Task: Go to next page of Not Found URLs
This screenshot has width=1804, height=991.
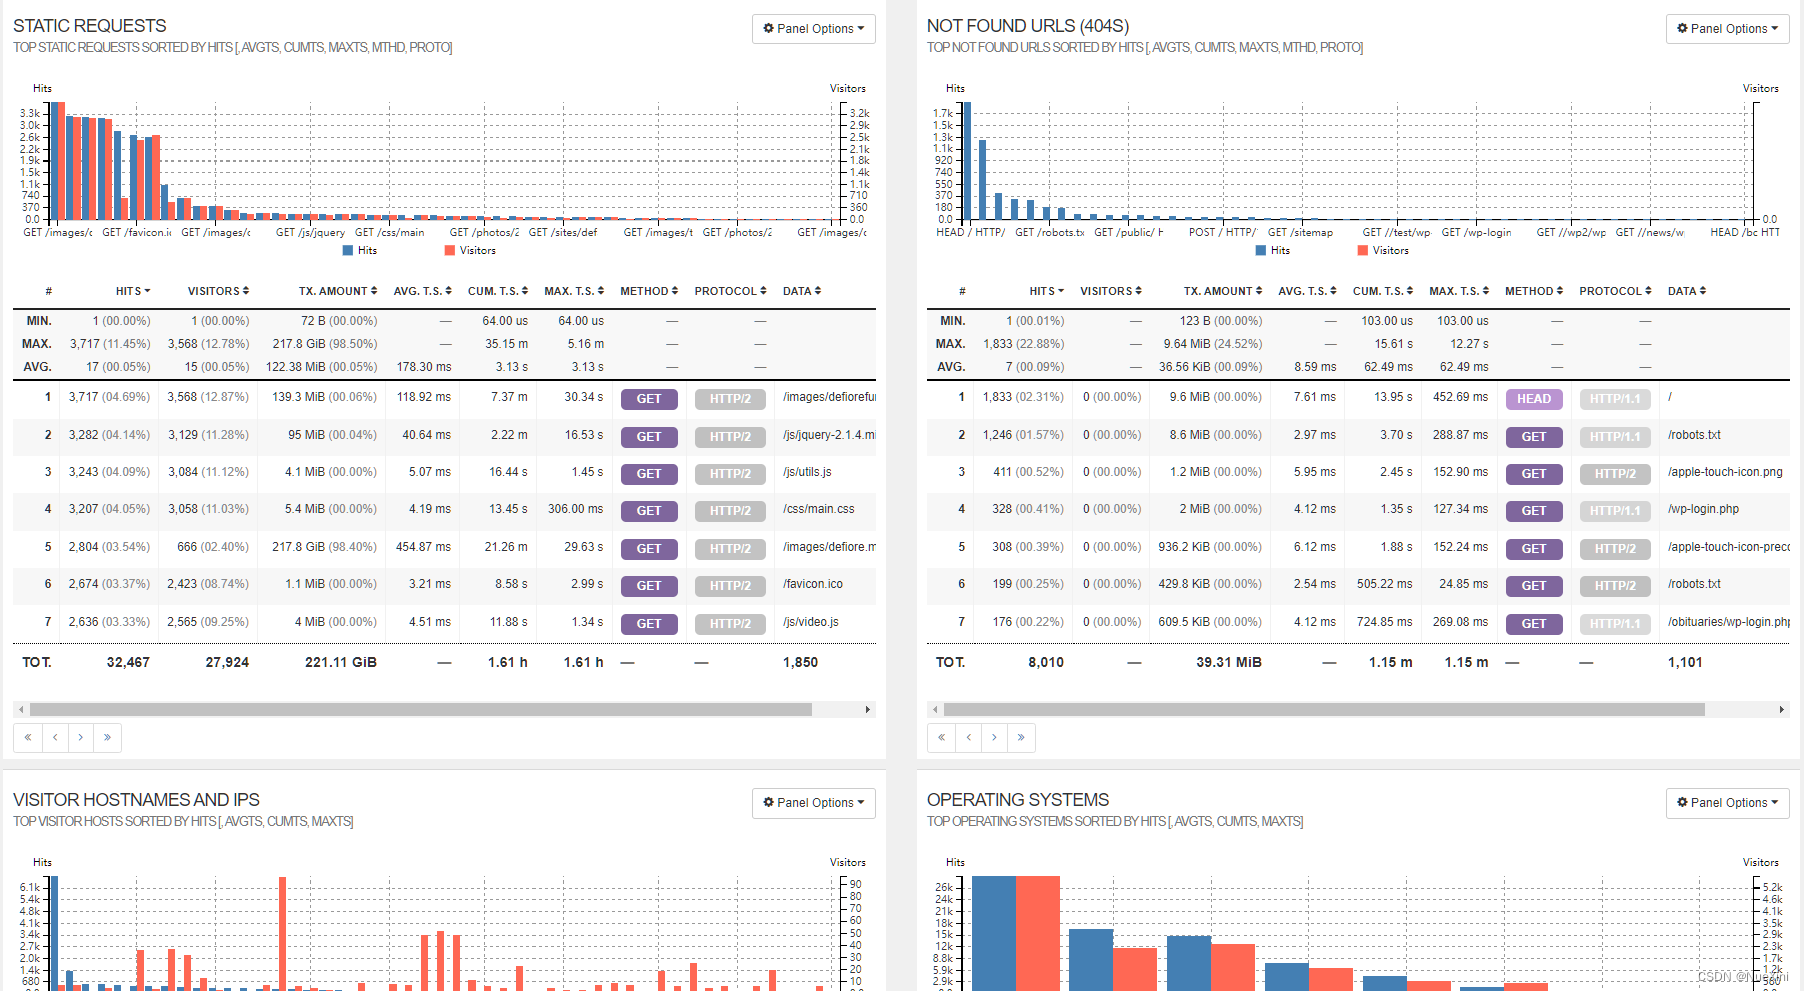Action: coord(995,738)
